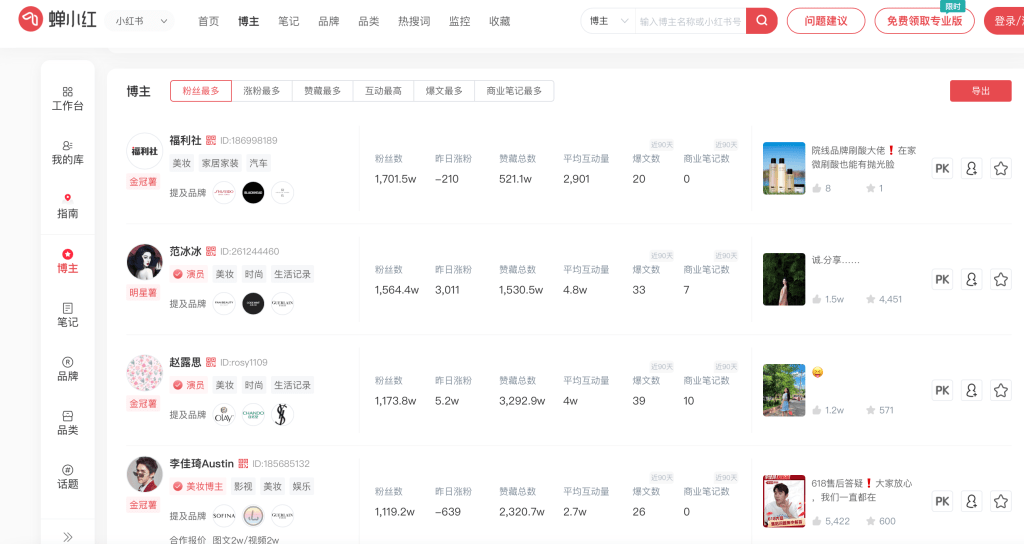The height and width of the screenshot is (544, 1024).
Task: Click the 蝉小红 logo
Action: coord(58,20)
